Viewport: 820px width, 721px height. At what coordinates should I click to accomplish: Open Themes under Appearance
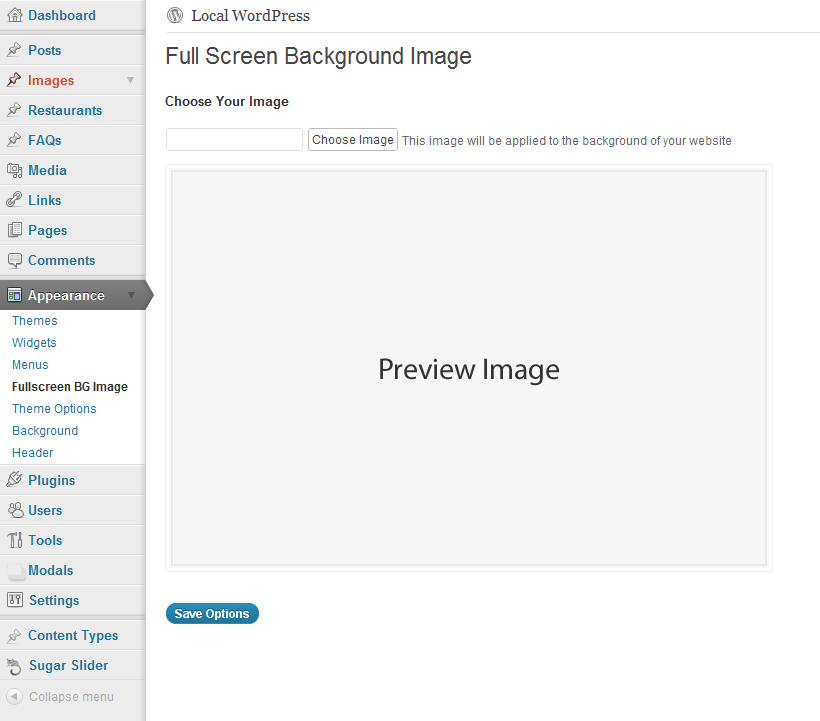click(35, 321)
